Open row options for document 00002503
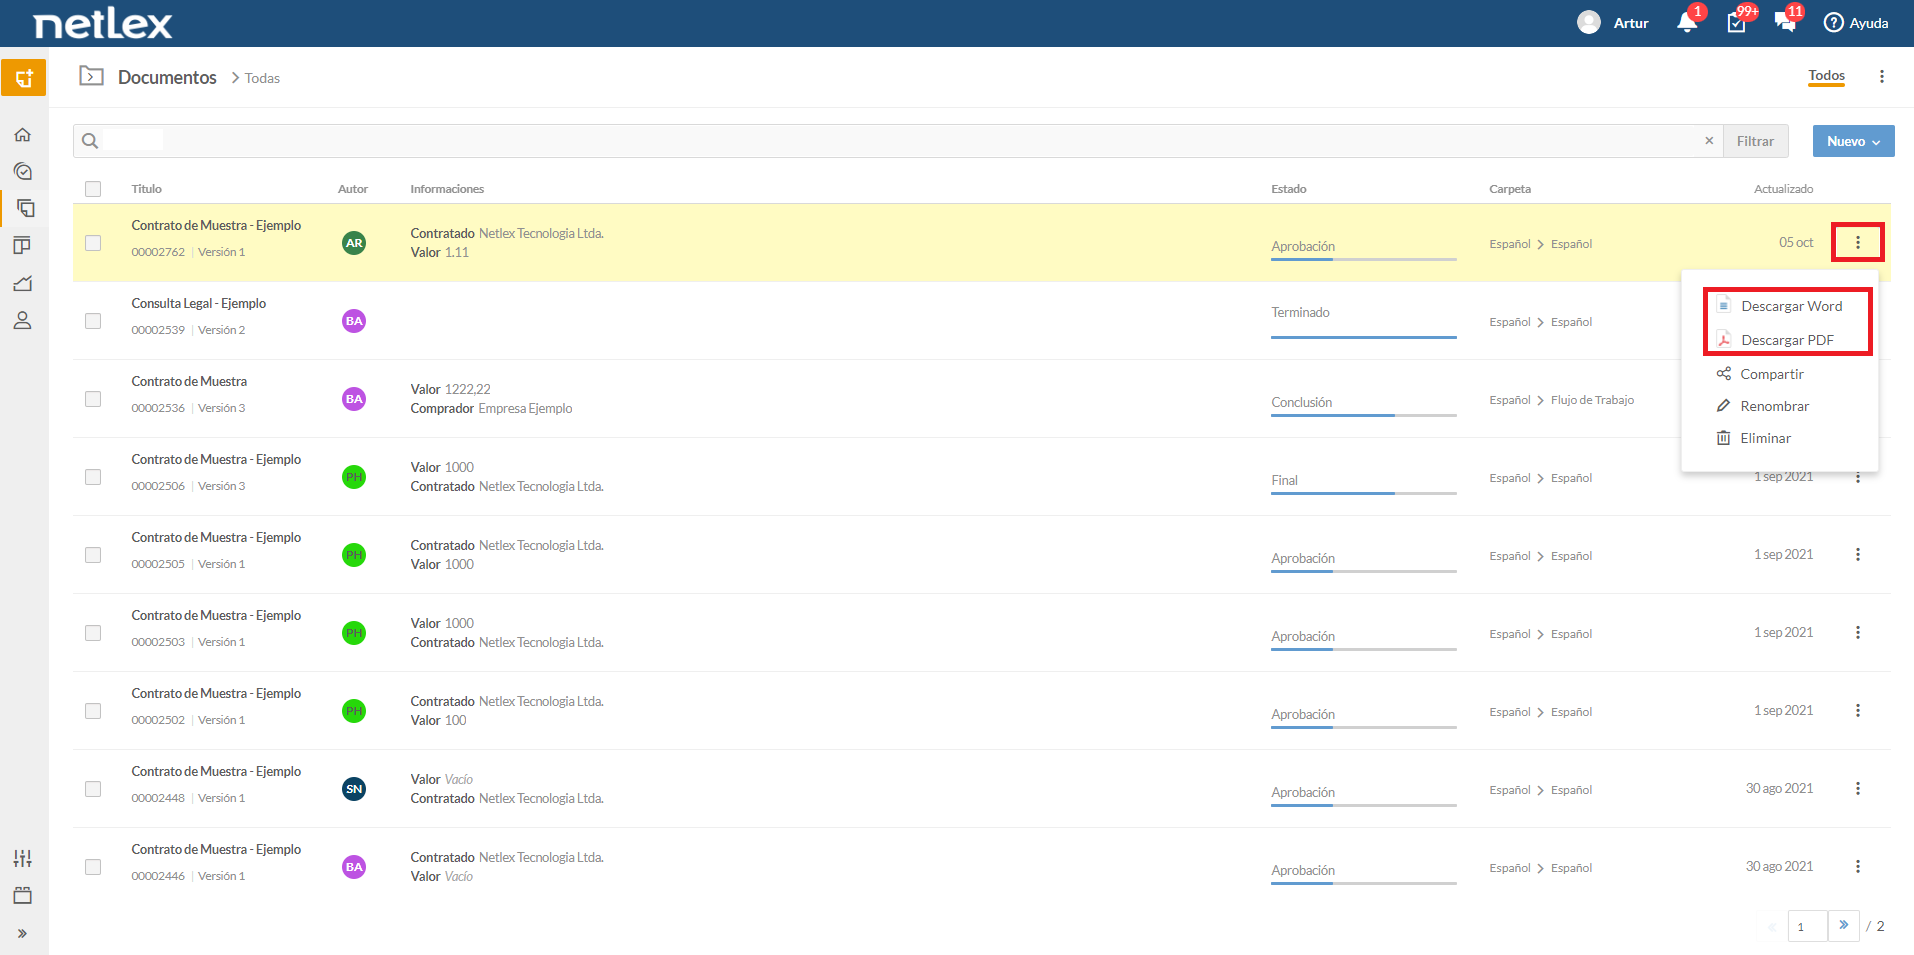The image size is (1914, 955). [1858, 633]
